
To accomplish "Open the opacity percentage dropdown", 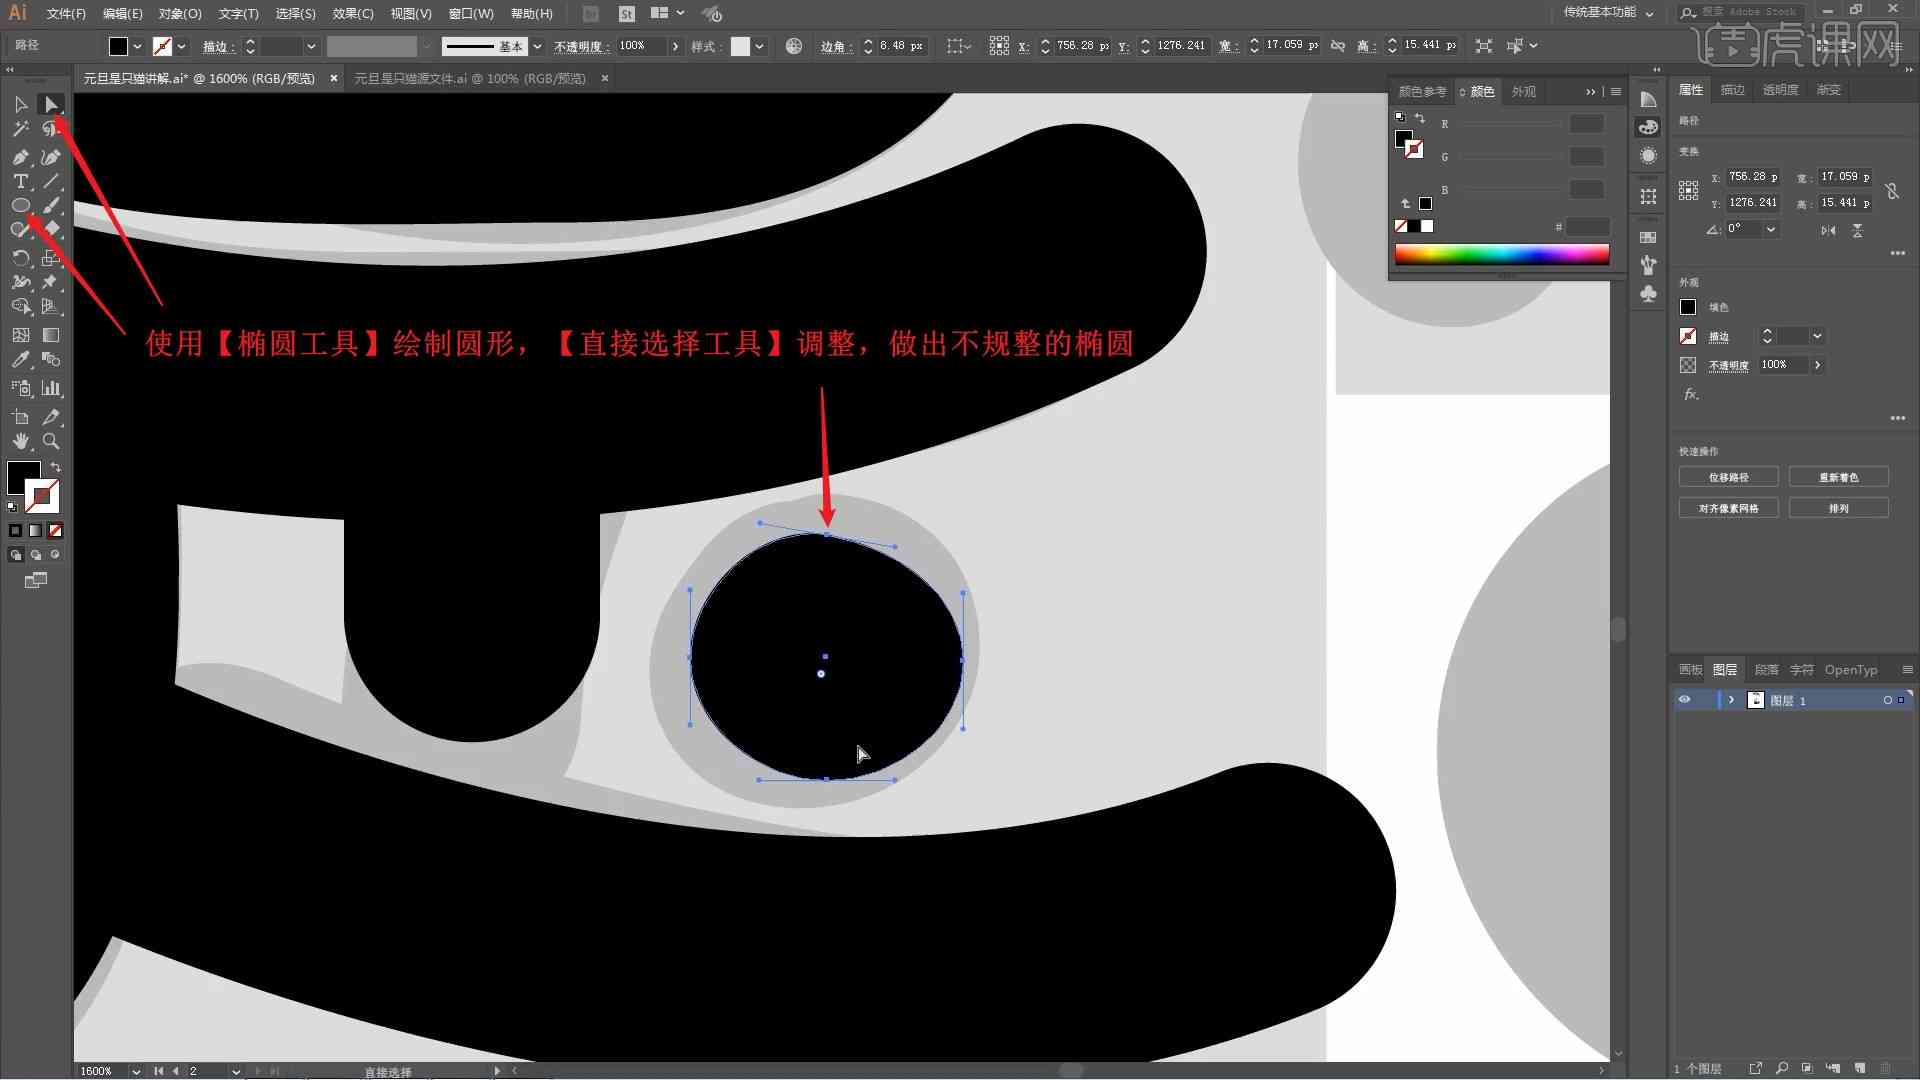I will click(x=675, y=45).
